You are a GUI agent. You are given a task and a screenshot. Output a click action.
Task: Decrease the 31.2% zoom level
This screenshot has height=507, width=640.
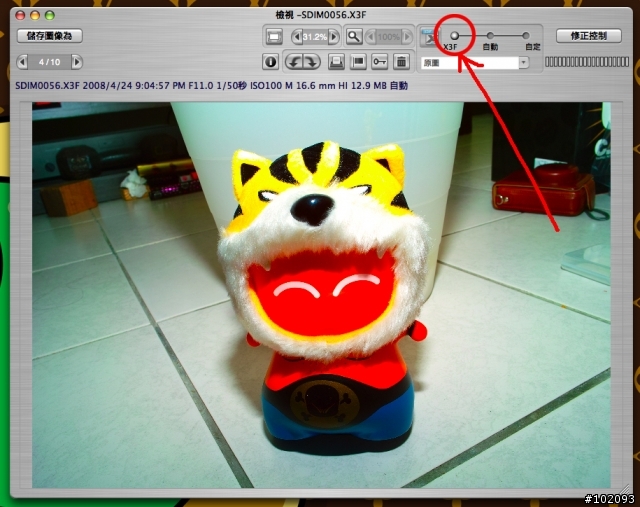coord(297,37)
